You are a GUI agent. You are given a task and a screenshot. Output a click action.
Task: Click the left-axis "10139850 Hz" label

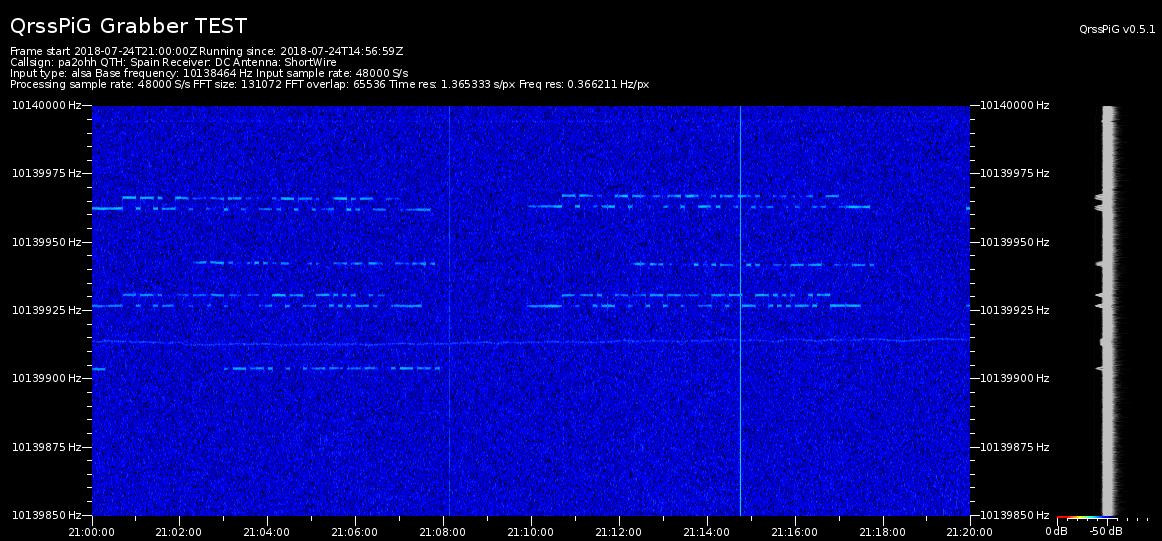[x=45, y=514]
